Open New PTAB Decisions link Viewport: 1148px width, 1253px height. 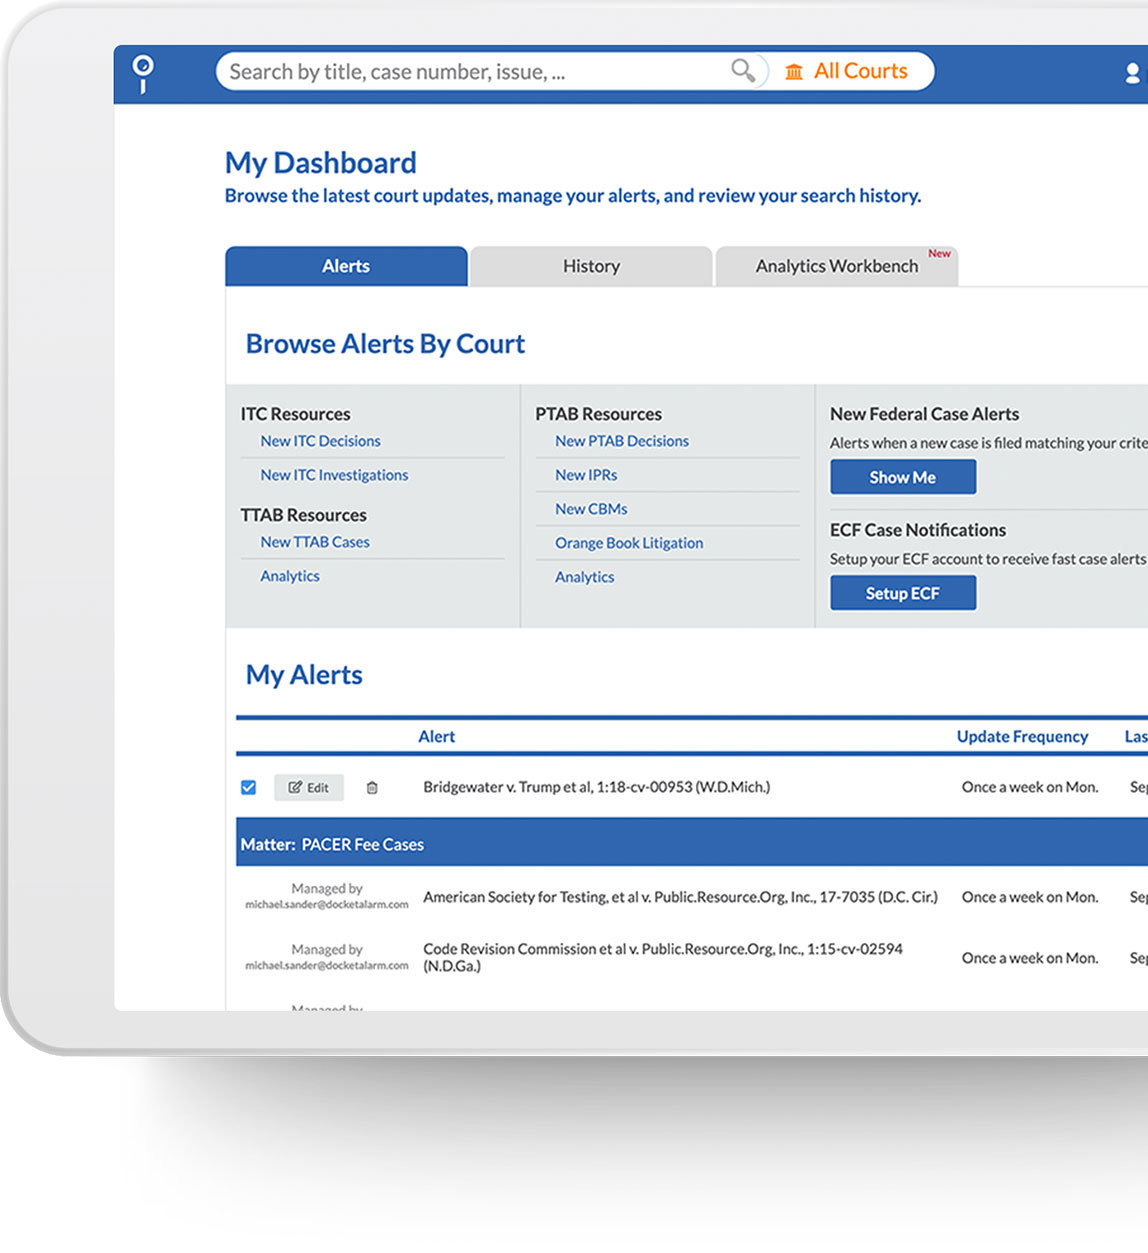pos(621,441)
